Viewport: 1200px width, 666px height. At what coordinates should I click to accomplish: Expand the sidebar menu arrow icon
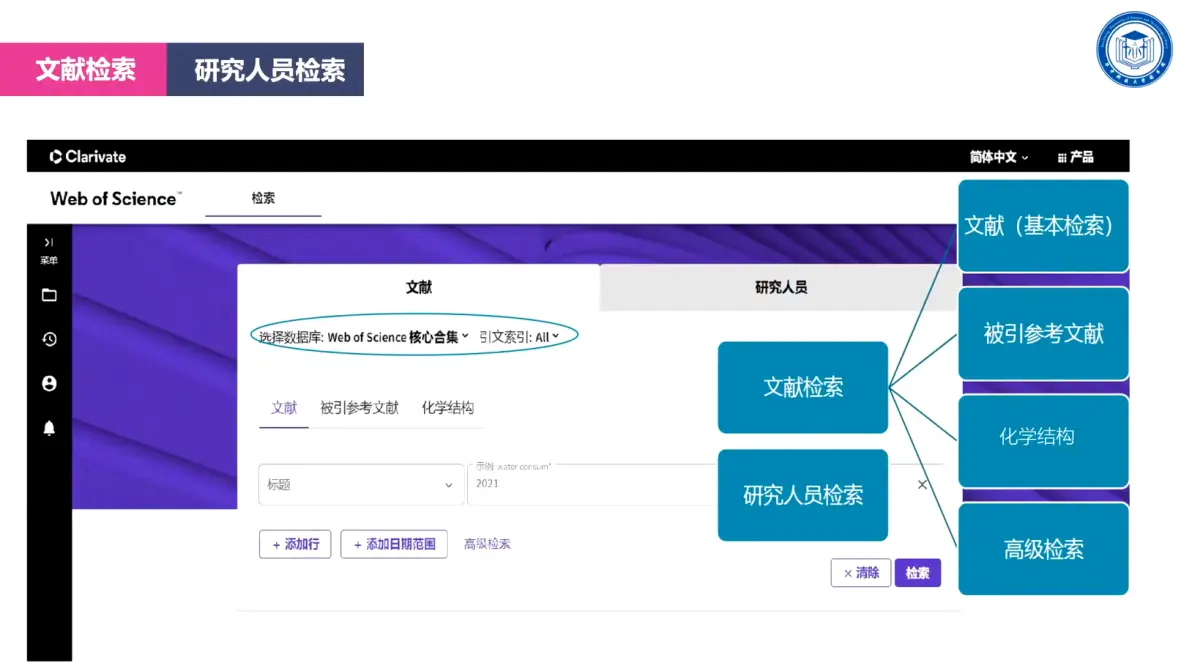point(48,242)
